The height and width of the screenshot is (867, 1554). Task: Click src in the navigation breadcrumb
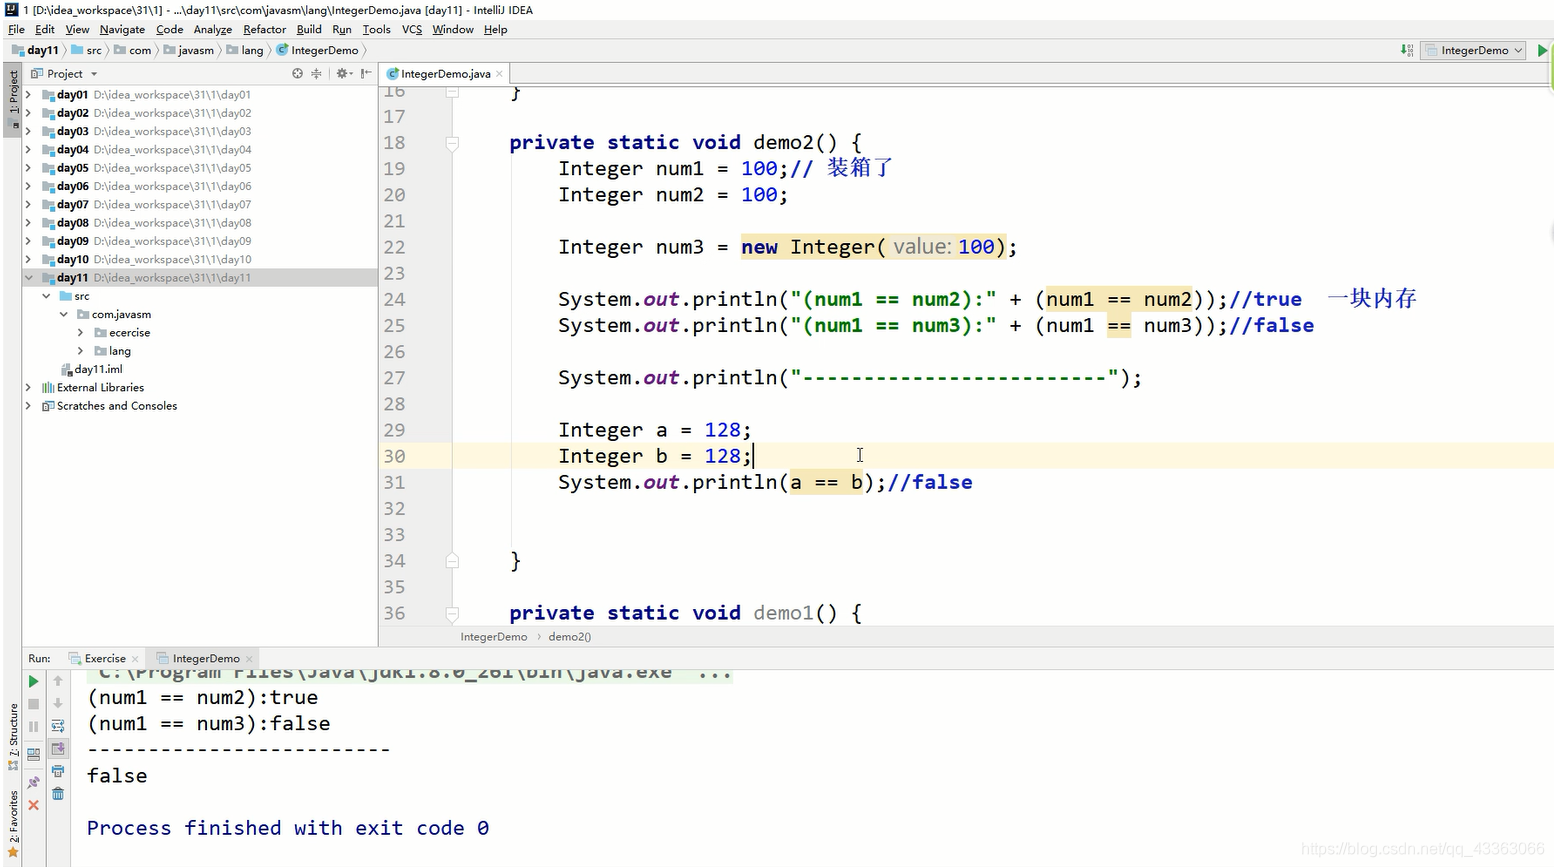click(x=87, y=50)
